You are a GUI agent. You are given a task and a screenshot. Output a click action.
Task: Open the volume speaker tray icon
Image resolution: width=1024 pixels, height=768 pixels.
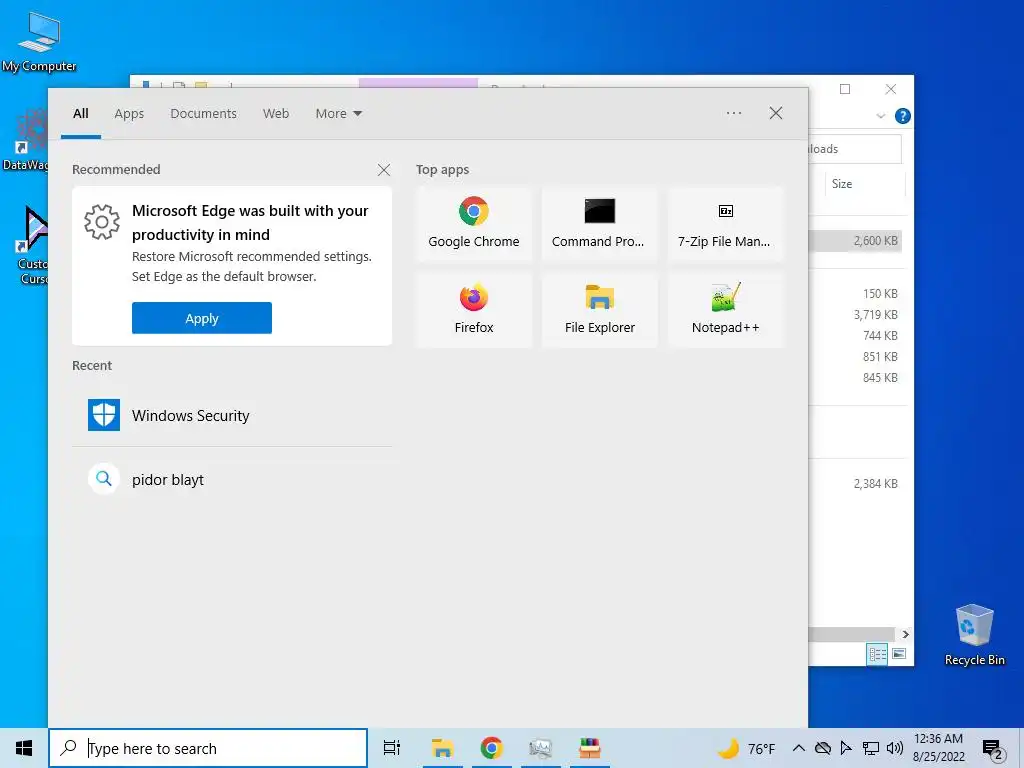[895, 748]
